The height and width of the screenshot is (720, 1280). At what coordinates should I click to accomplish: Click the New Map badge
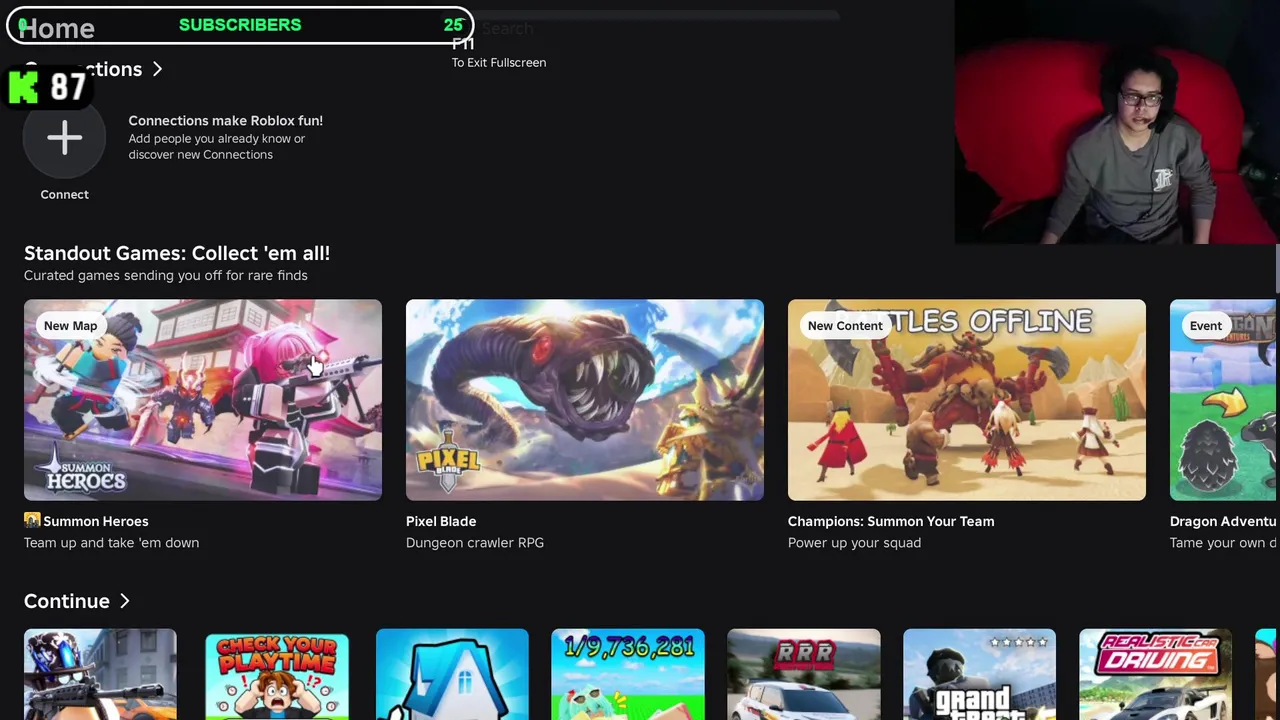tap(70, 325)
